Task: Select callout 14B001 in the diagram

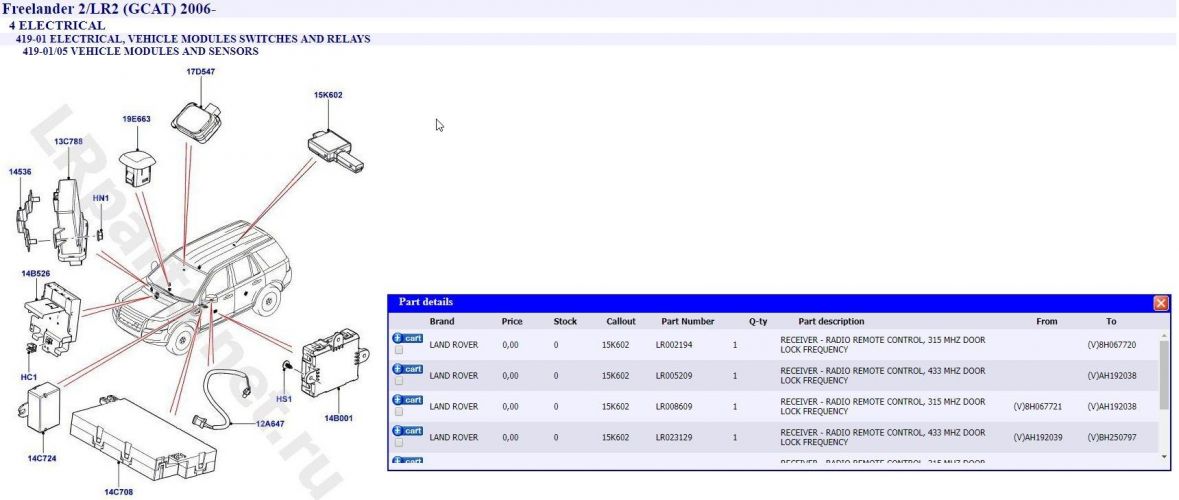Action: [x=338, y=418]
